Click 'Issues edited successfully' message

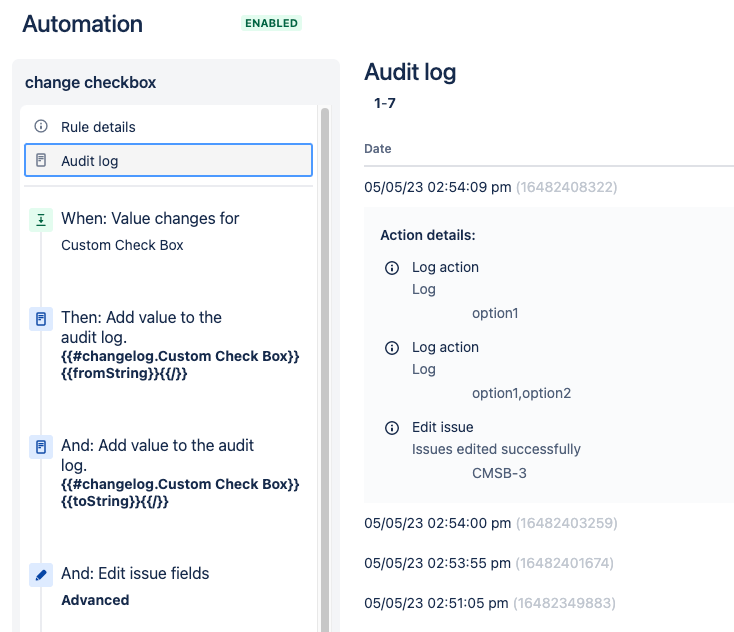(x=496, y=449)
